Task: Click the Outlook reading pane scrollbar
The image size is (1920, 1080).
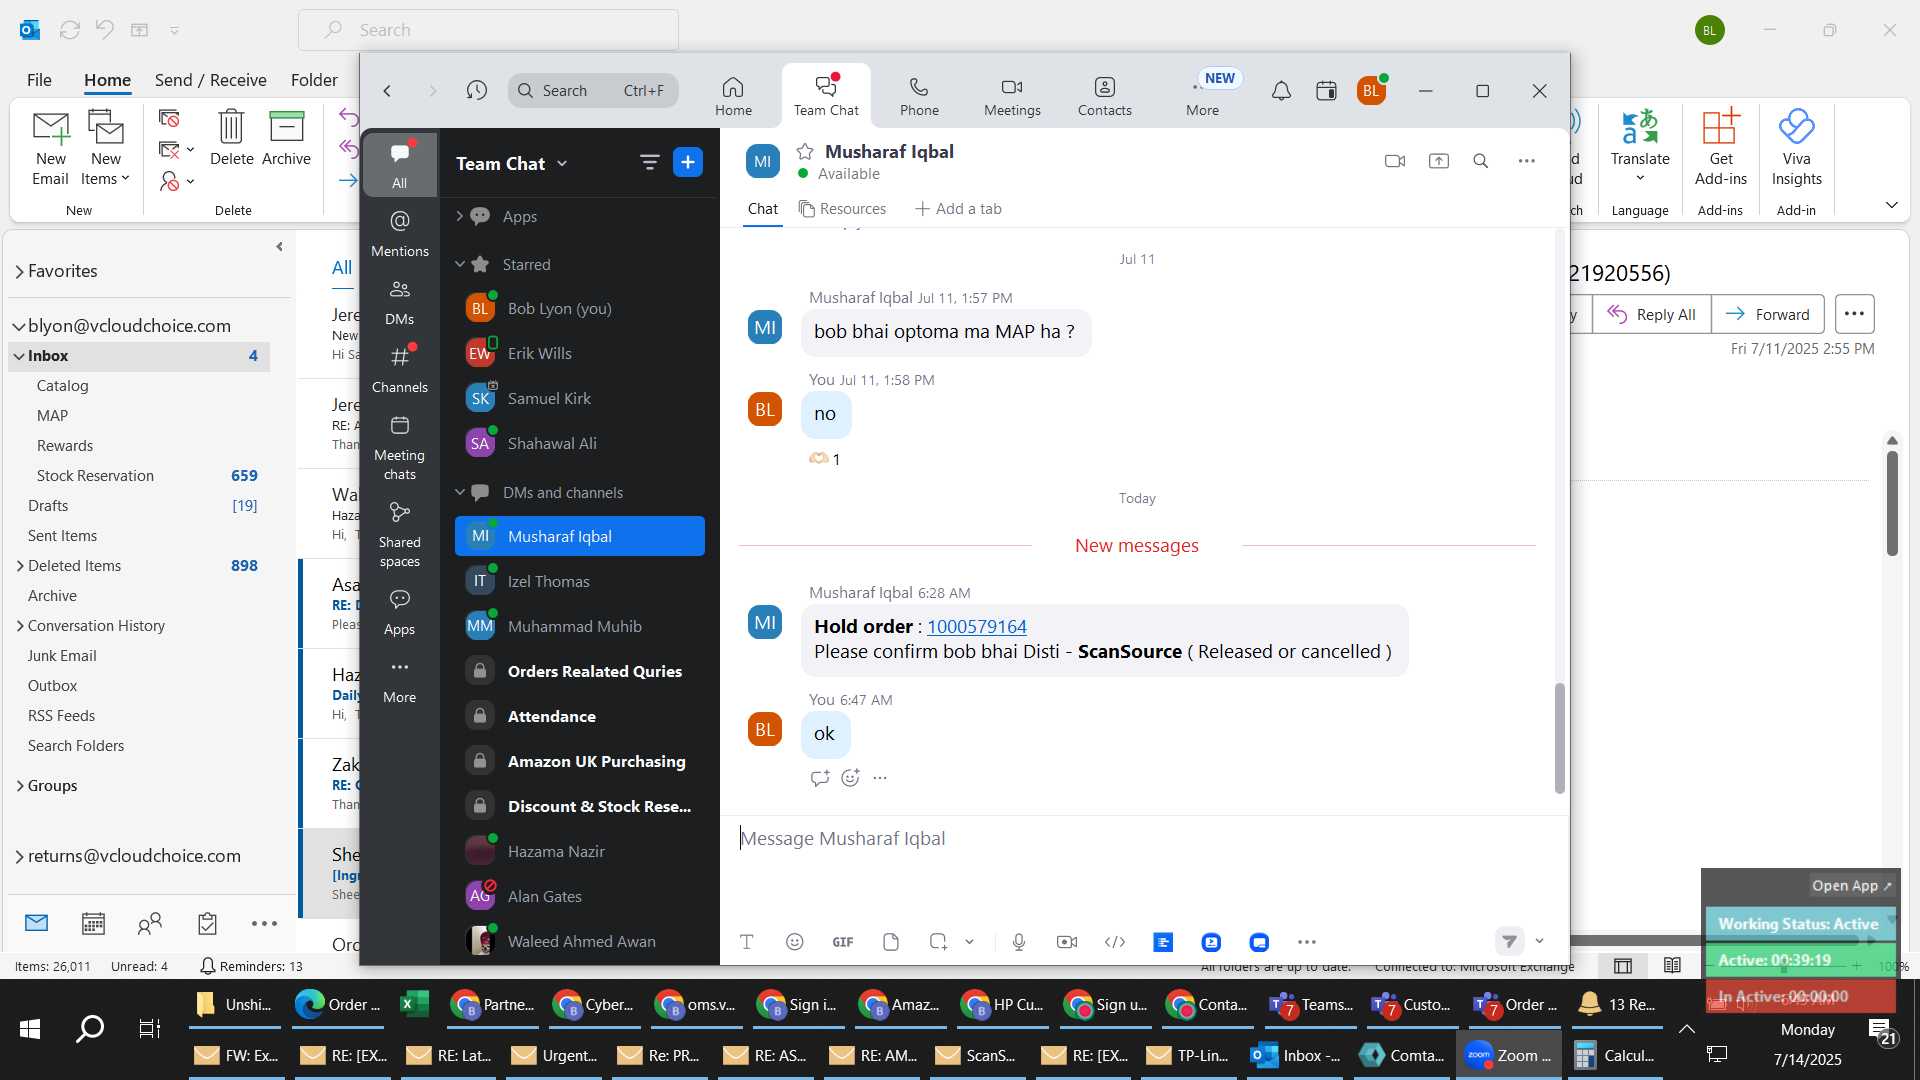Action: (x=1892, y=503)
